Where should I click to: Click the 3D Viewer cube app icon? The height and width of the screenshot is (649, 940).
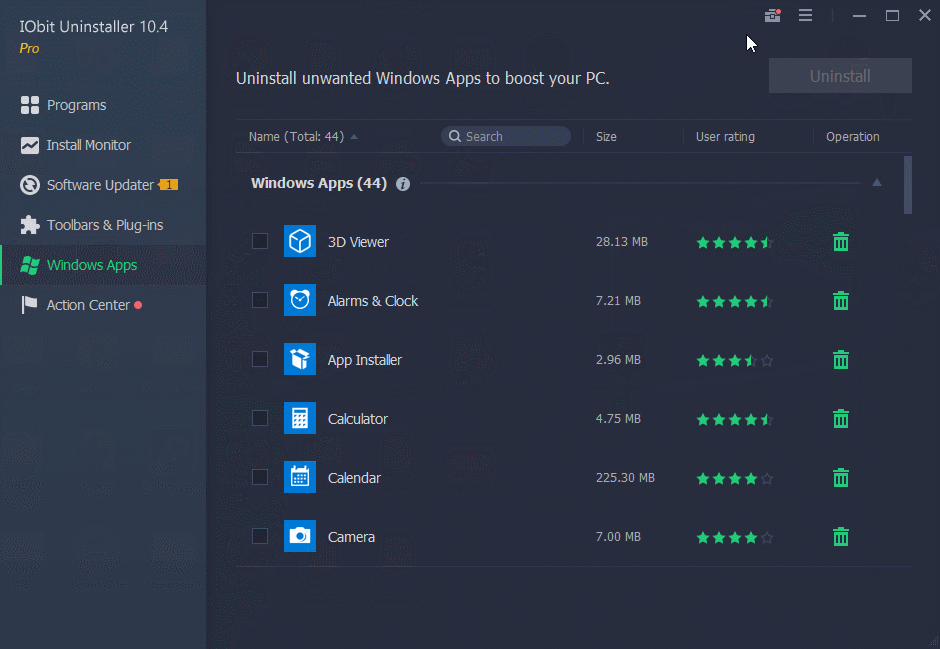click(x=300, y=242)
